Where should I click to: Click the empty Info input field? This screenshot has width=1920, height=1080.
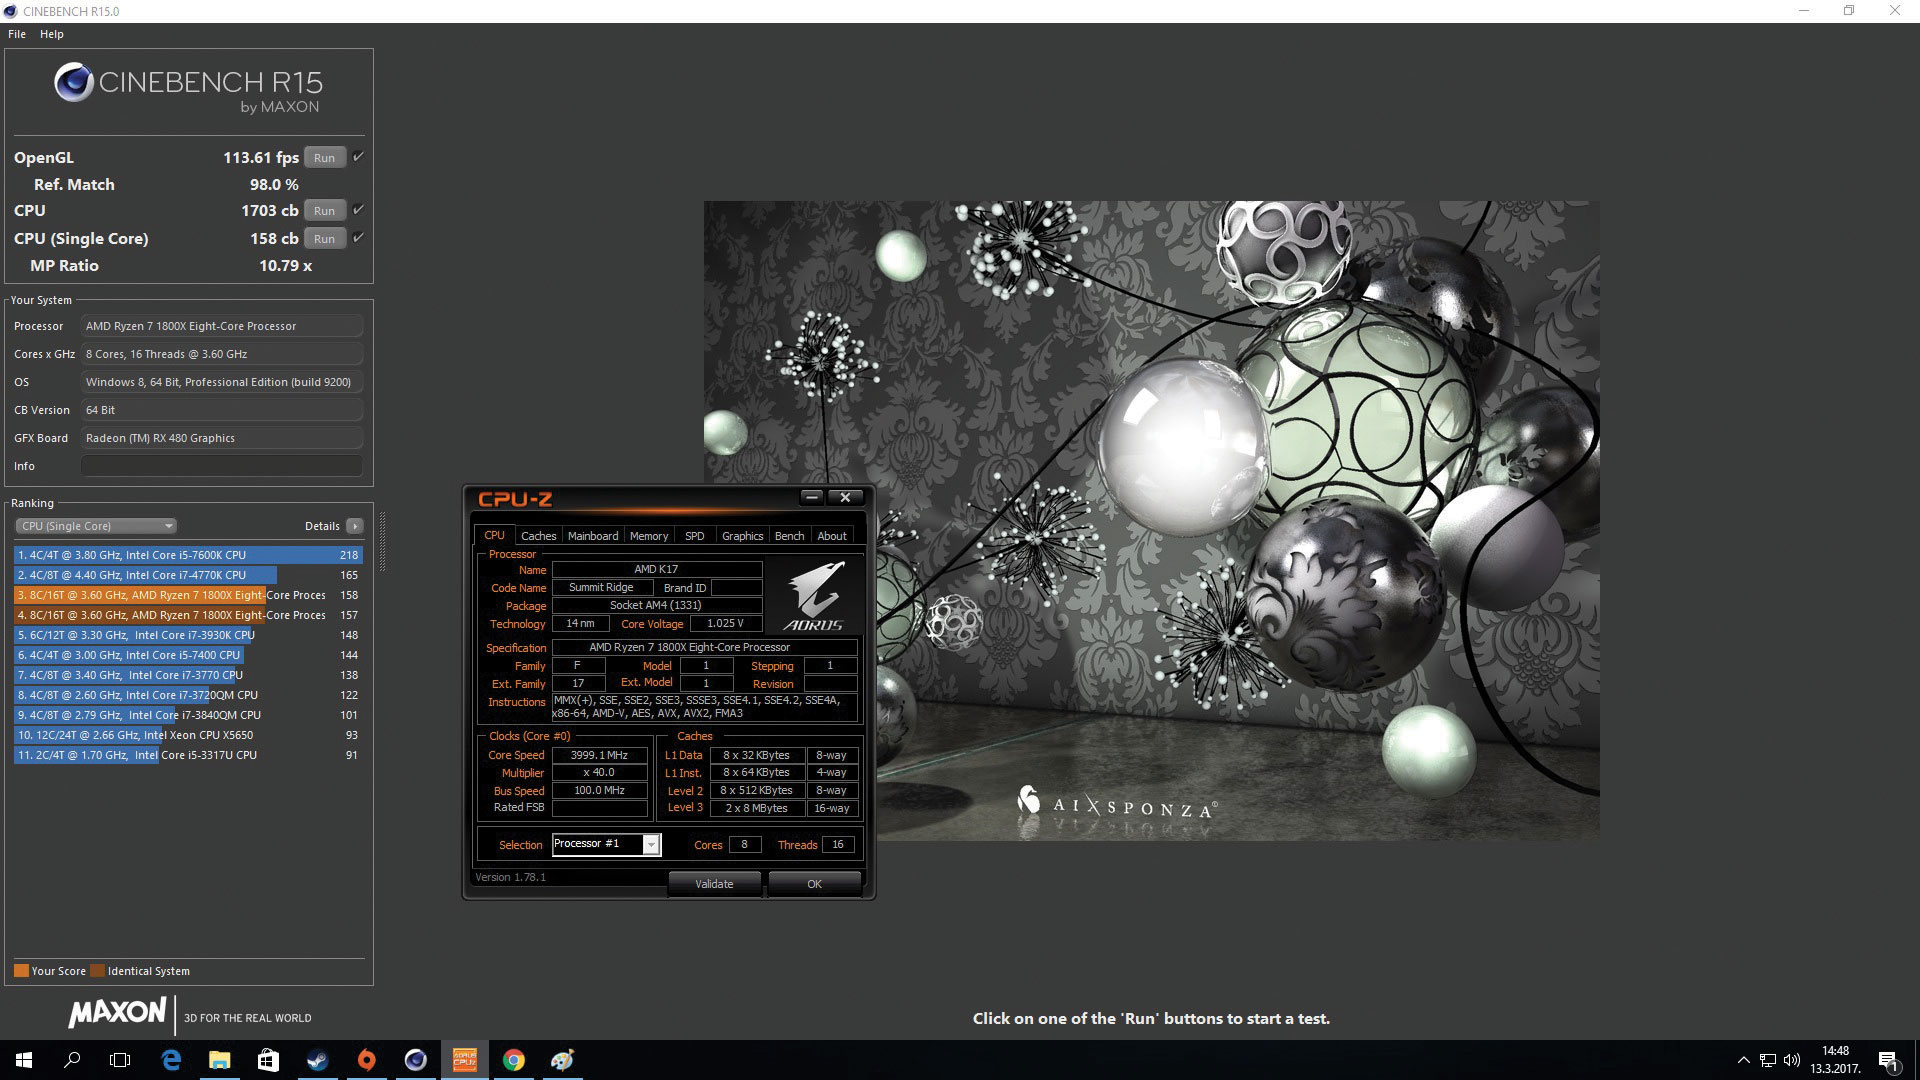(221, 466)
